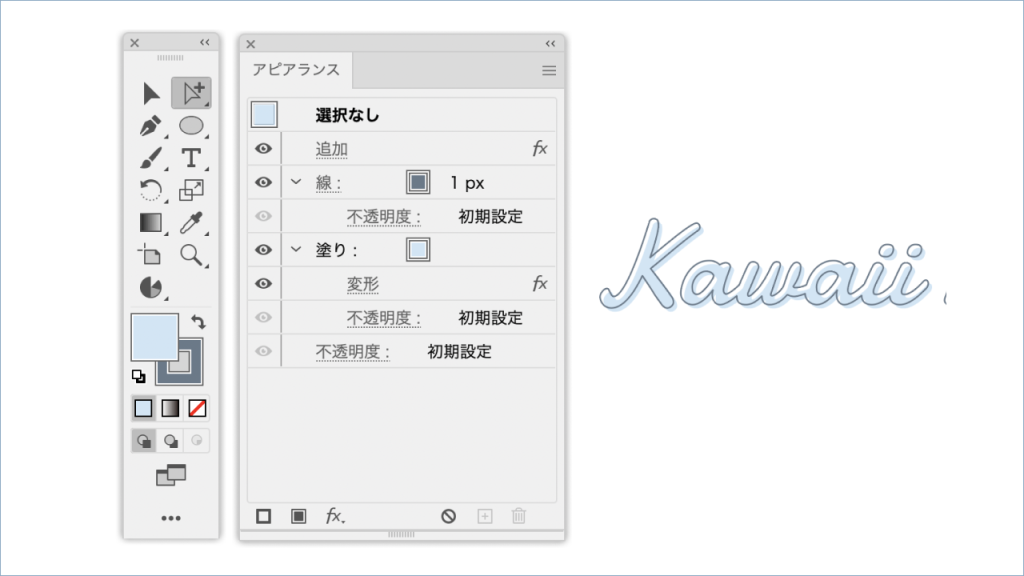1024x576 pixels.
Task: Open Edit Toolbar three dots
Action: (x=171, y=518)
